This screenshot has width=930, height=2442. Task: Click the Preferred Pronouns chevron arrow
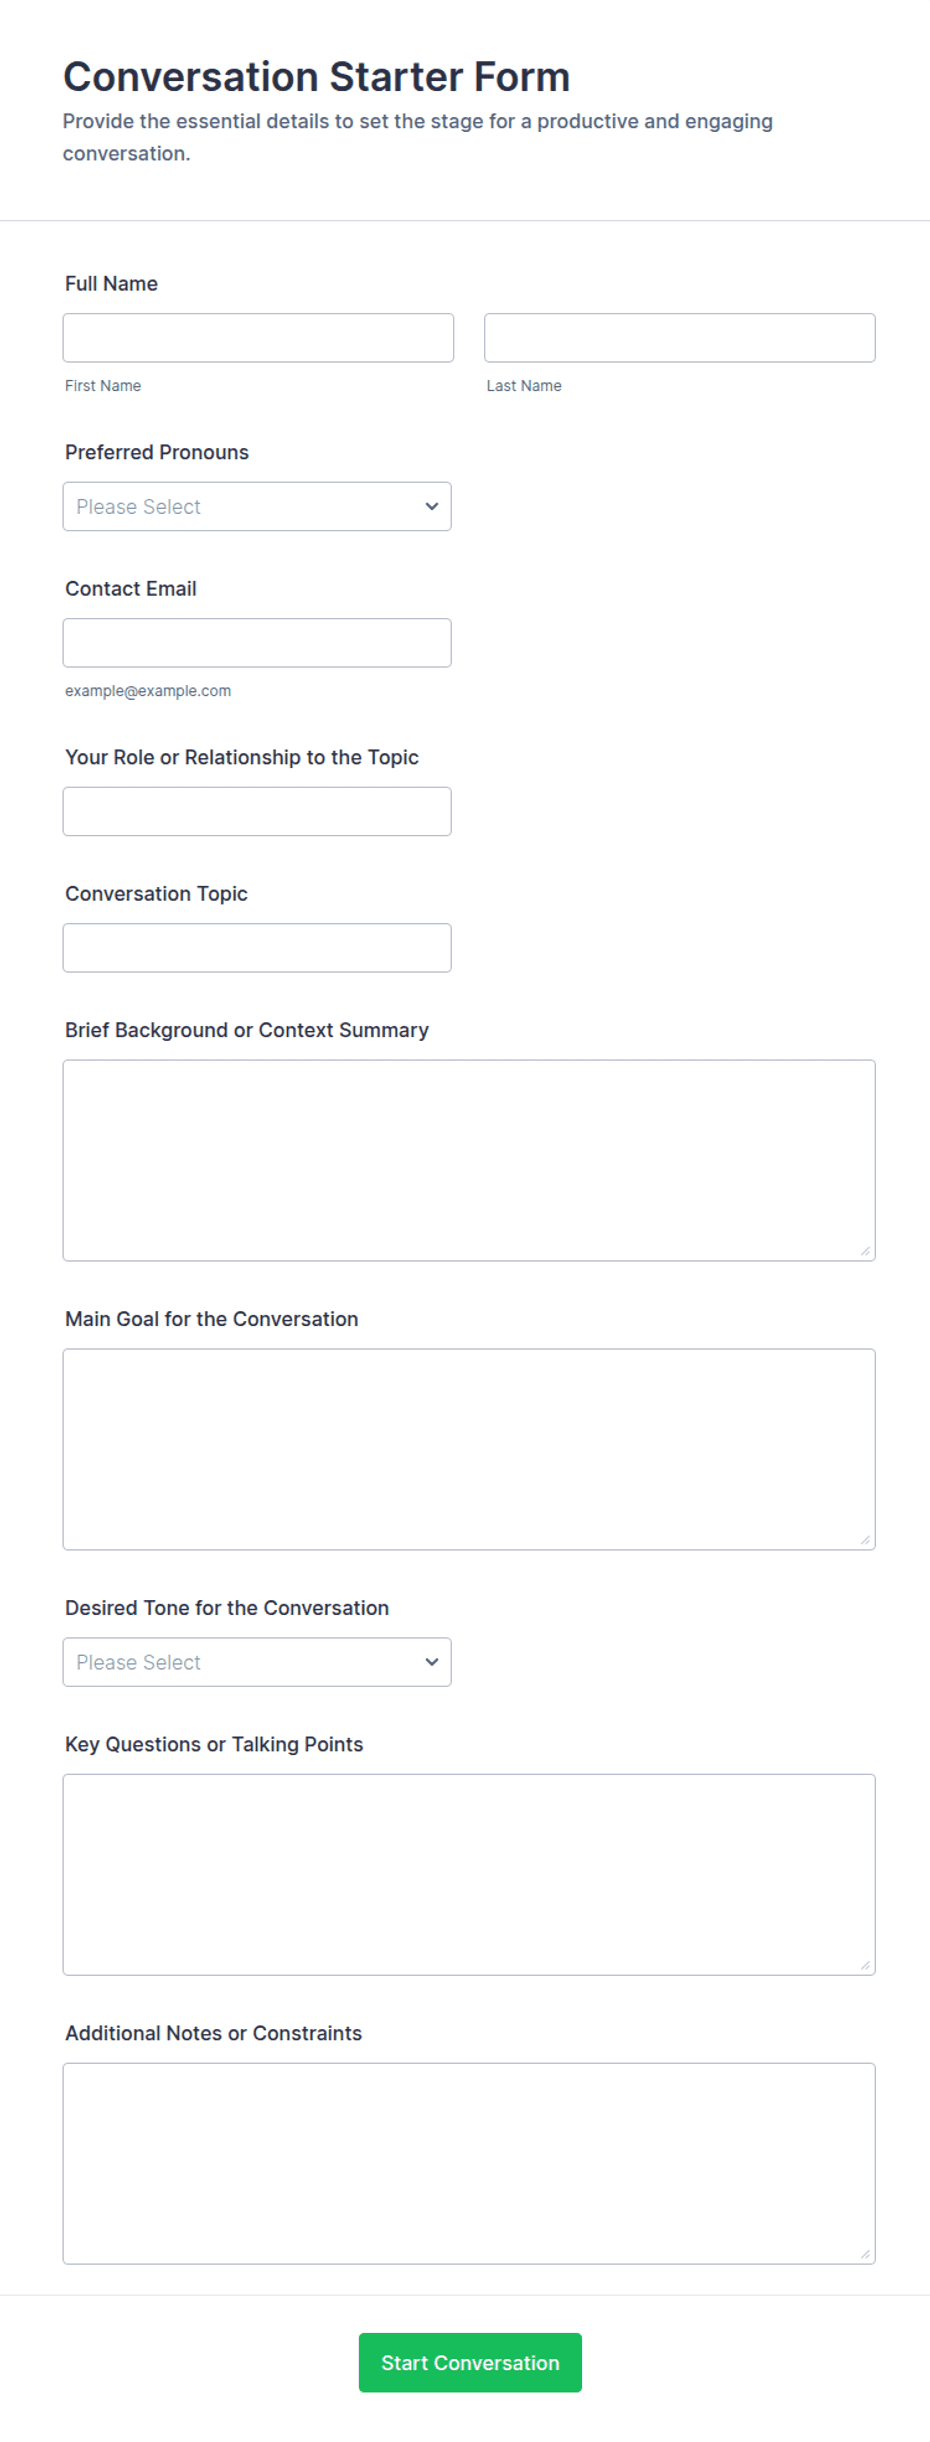tap(432, 507)
